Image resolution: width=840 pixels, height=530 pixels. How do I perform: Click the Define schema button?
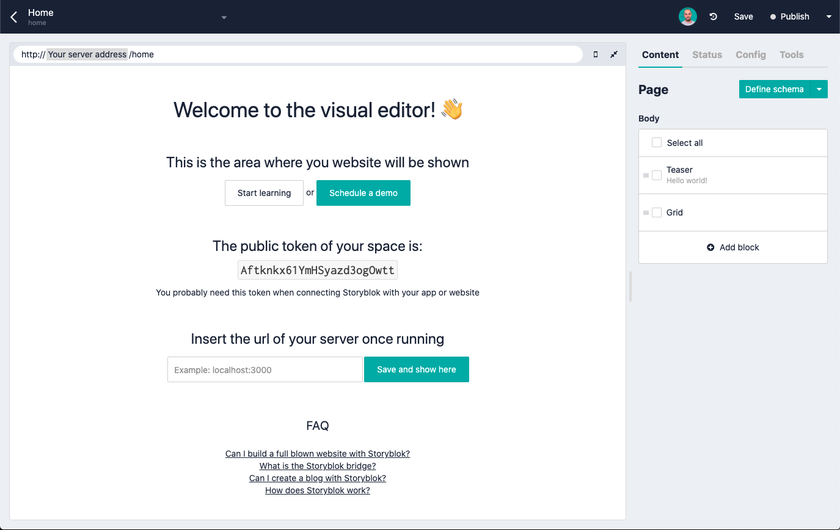click(775, 89)
